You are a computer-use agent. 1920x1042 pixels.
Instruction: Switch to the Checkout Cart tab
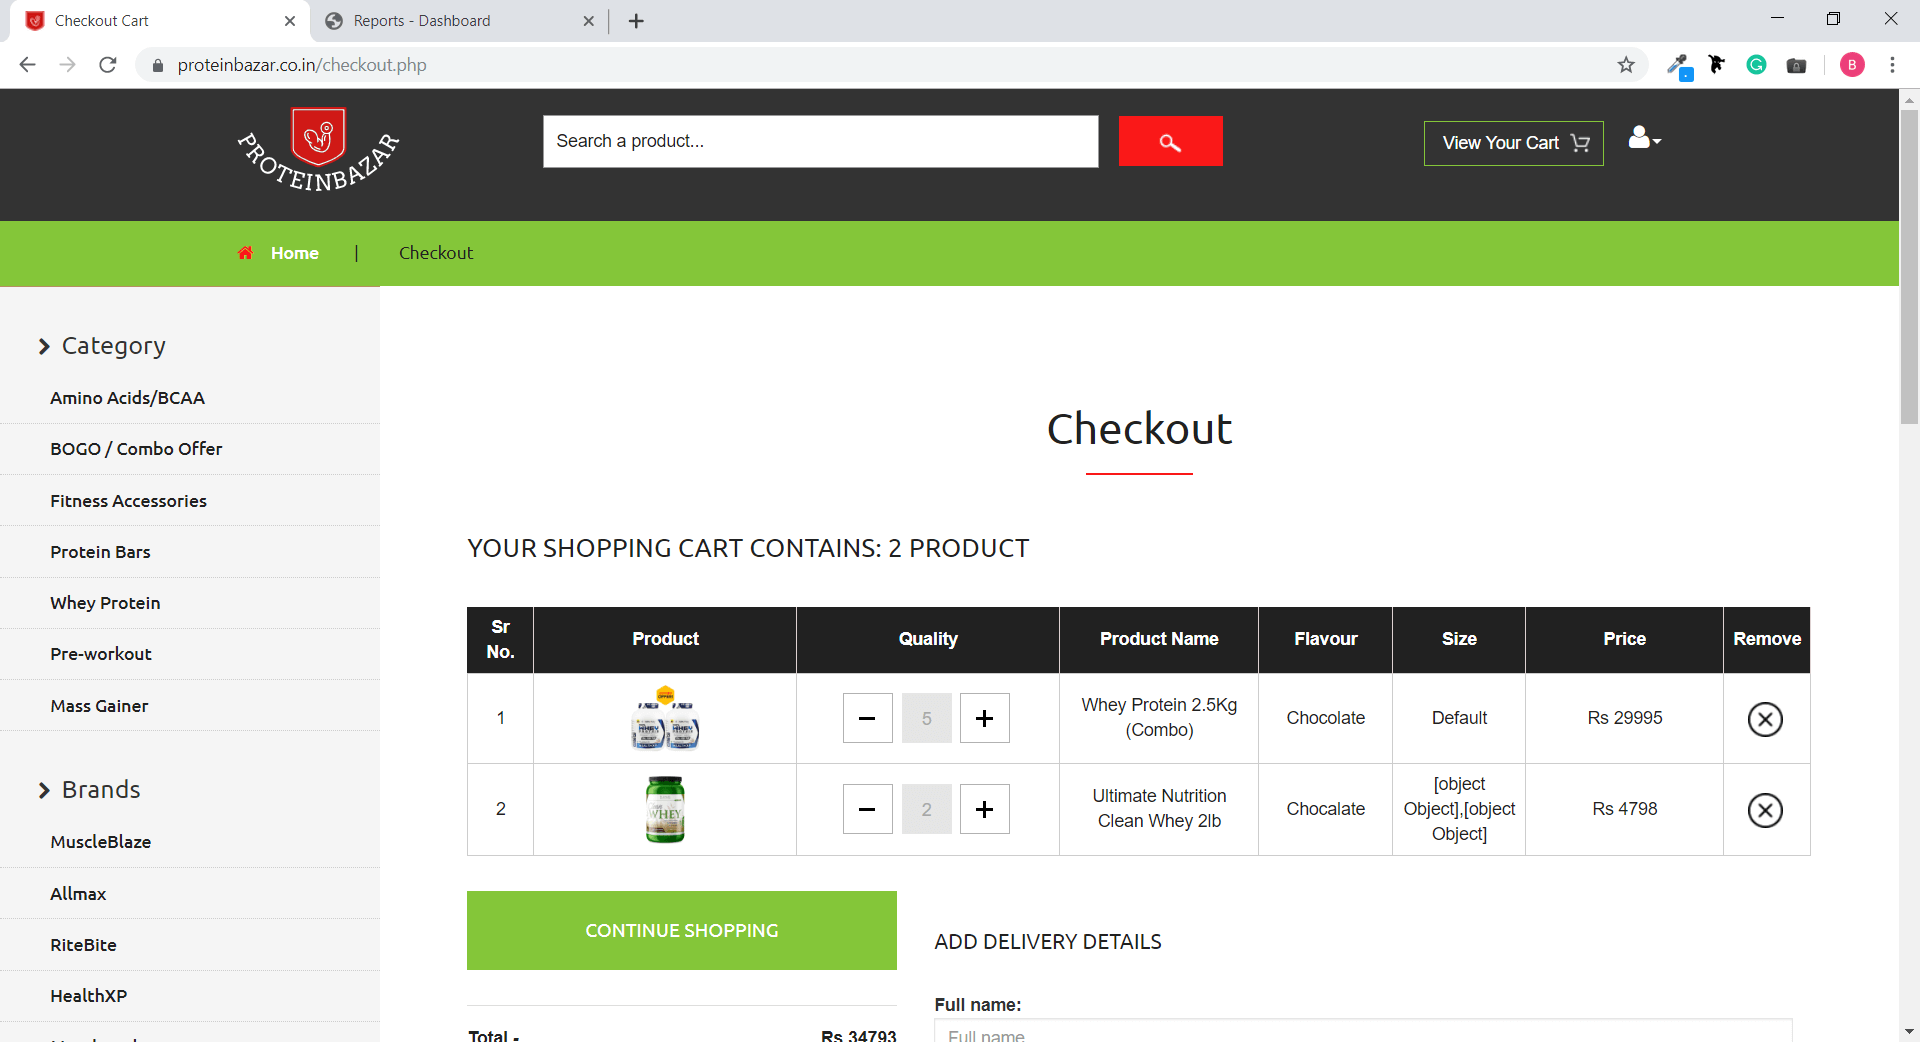pos(160,21)
